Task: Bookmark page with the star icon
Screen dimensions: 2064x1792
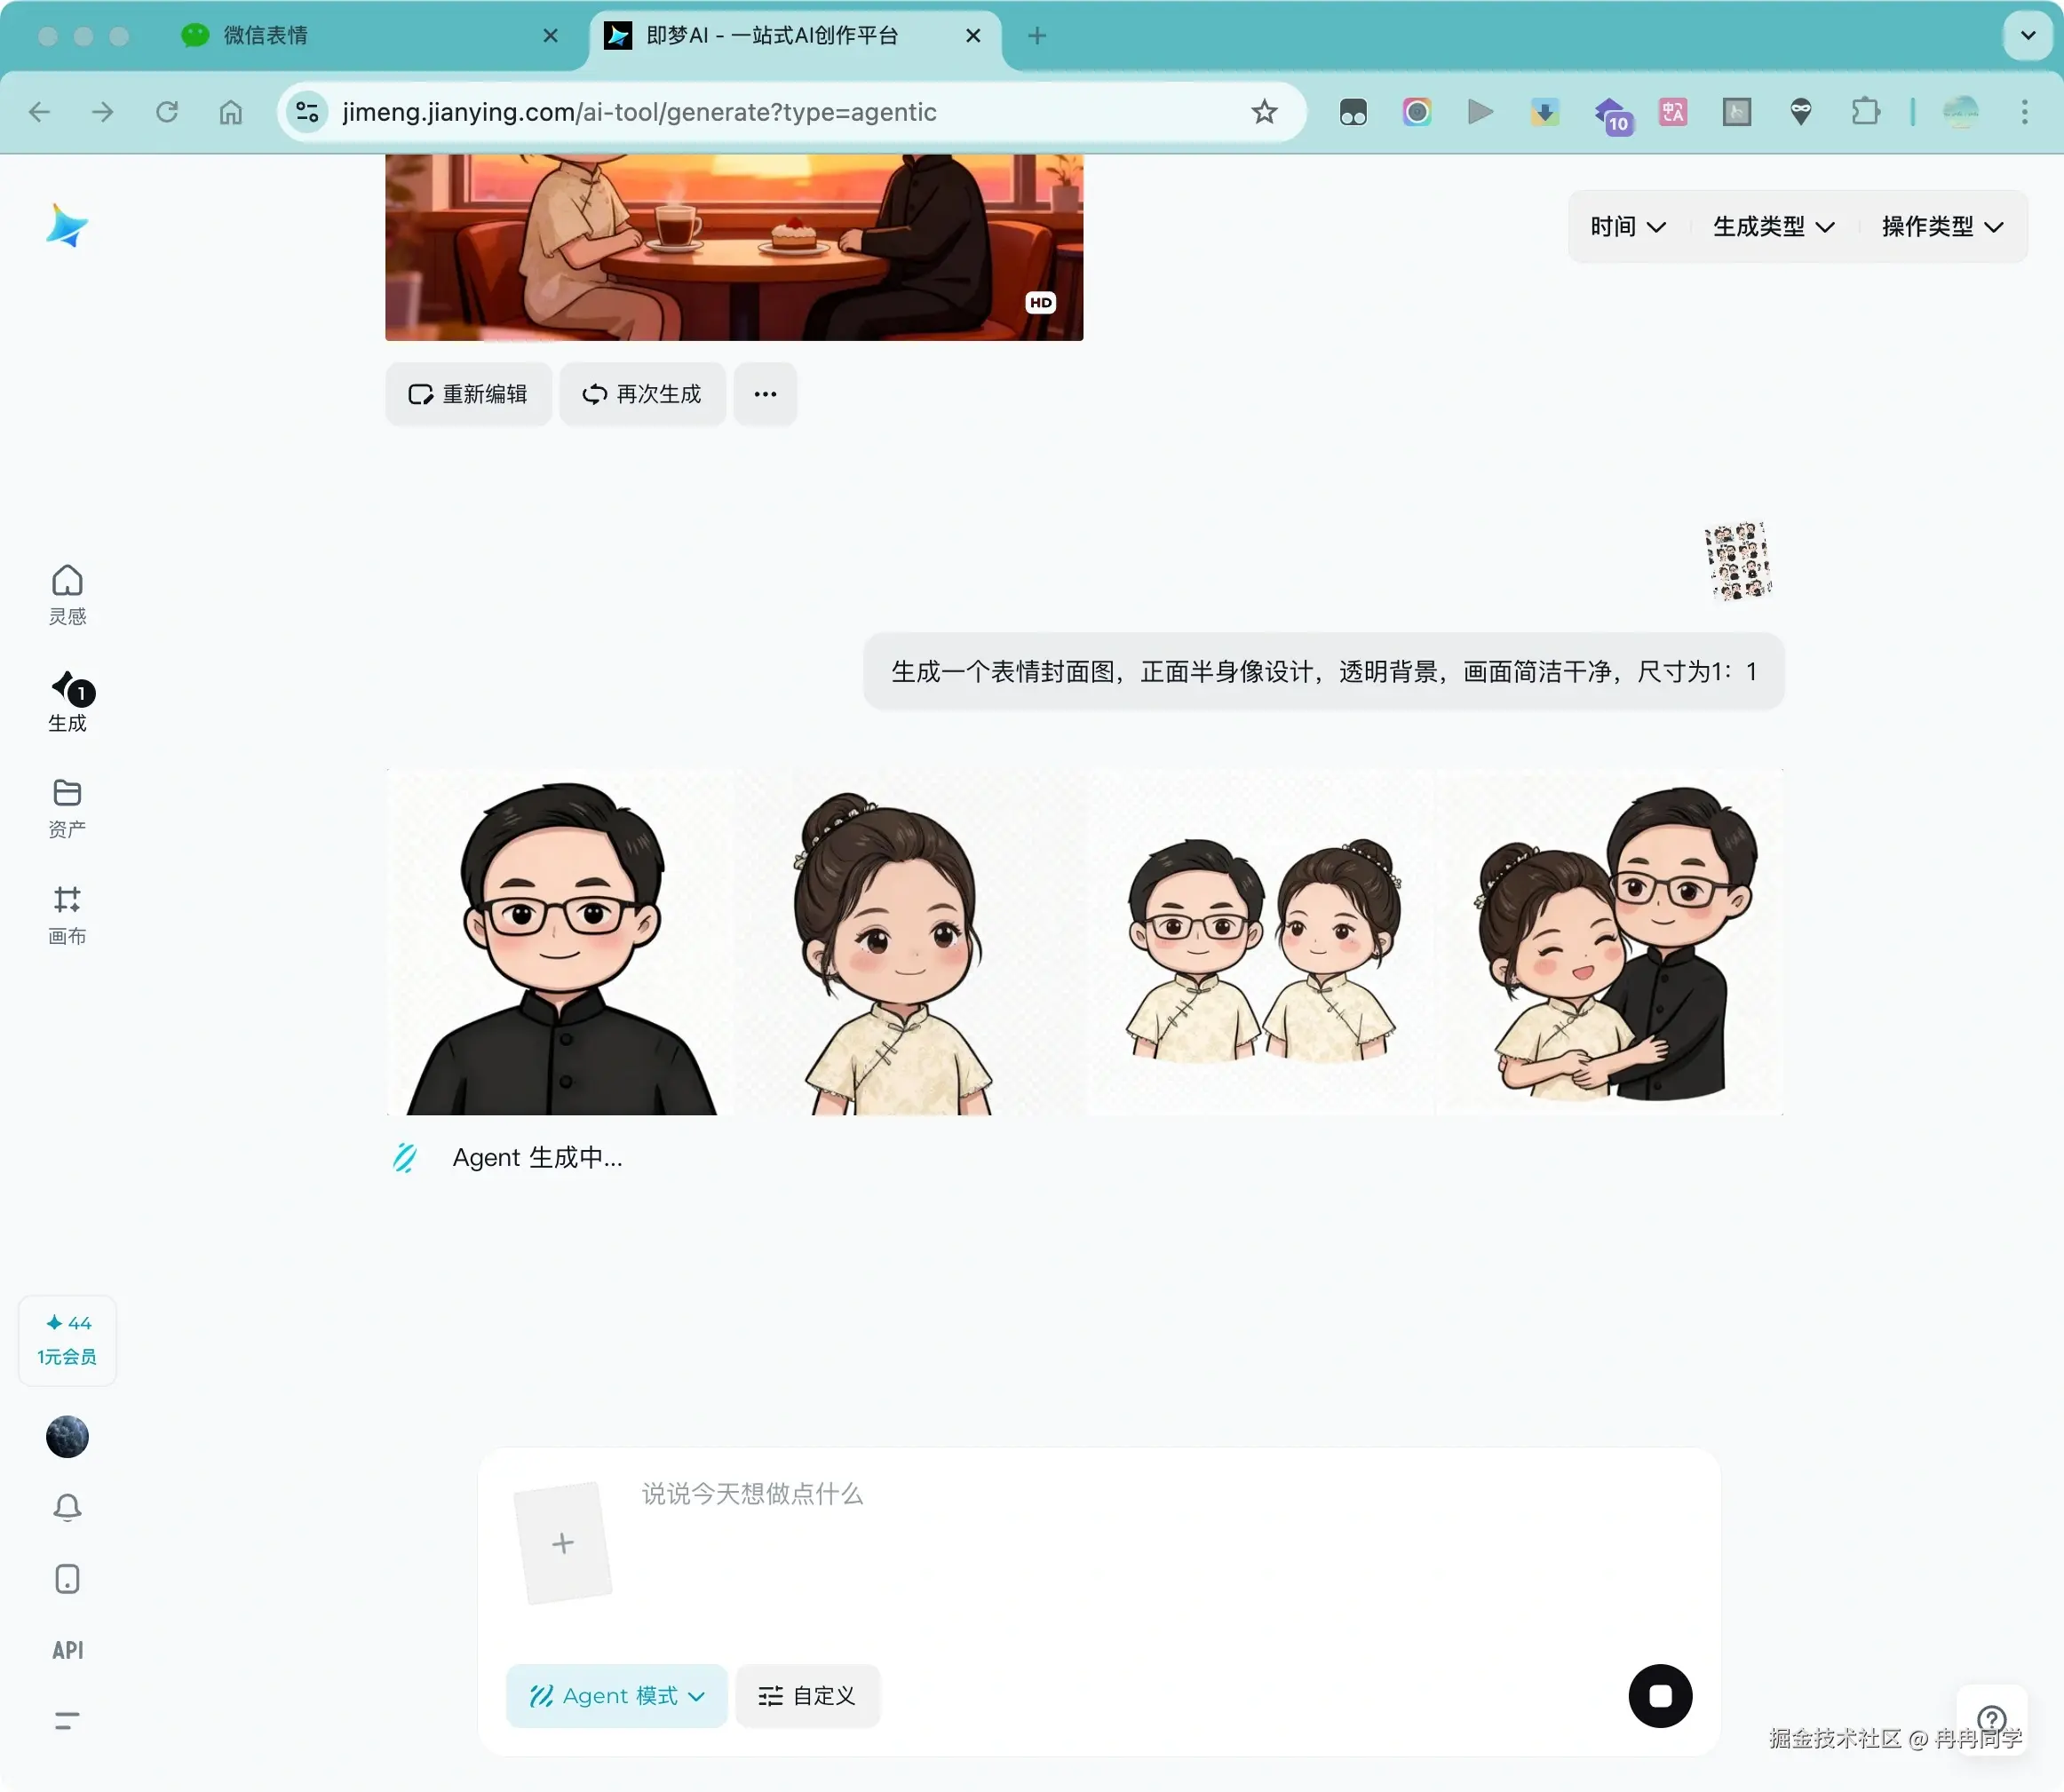Action: (1264, 112)
